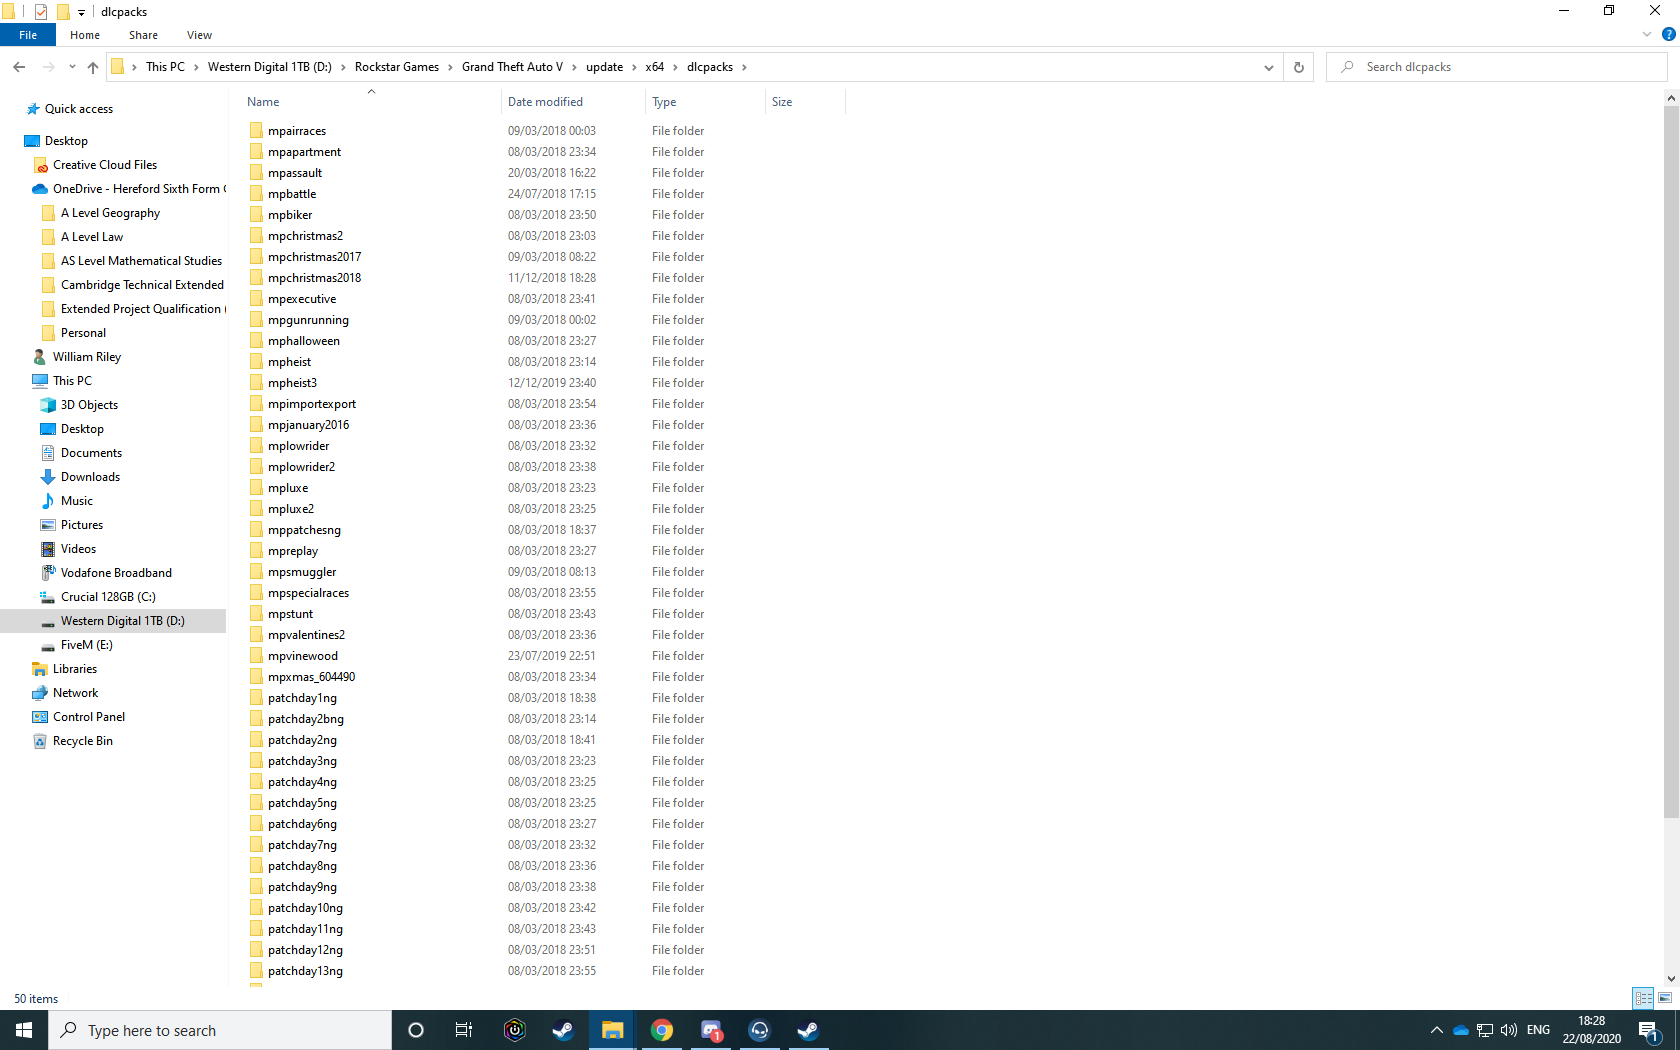Open Downloads in navigation pane
The height and width of the screenshot is (1050, 1680).
pyautogui.click(x=90, y=477)
